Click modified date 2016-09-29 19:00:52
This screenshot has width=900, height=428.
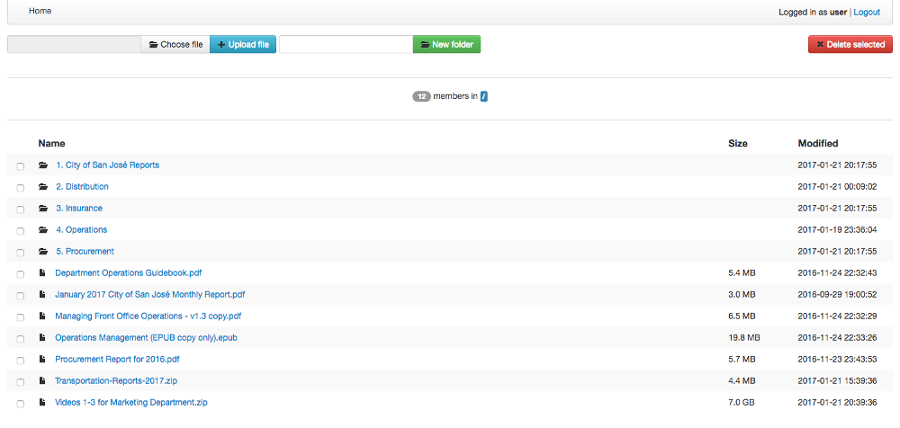(837, 295)
